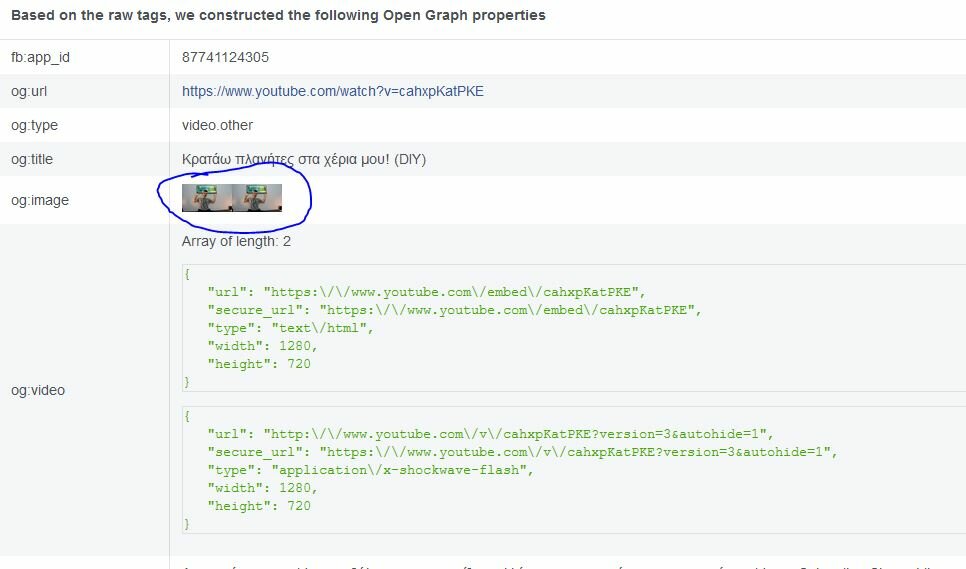Click the "type": "text/html" line
This screenshot has height=569, width=966.
[x=290, y=328]
